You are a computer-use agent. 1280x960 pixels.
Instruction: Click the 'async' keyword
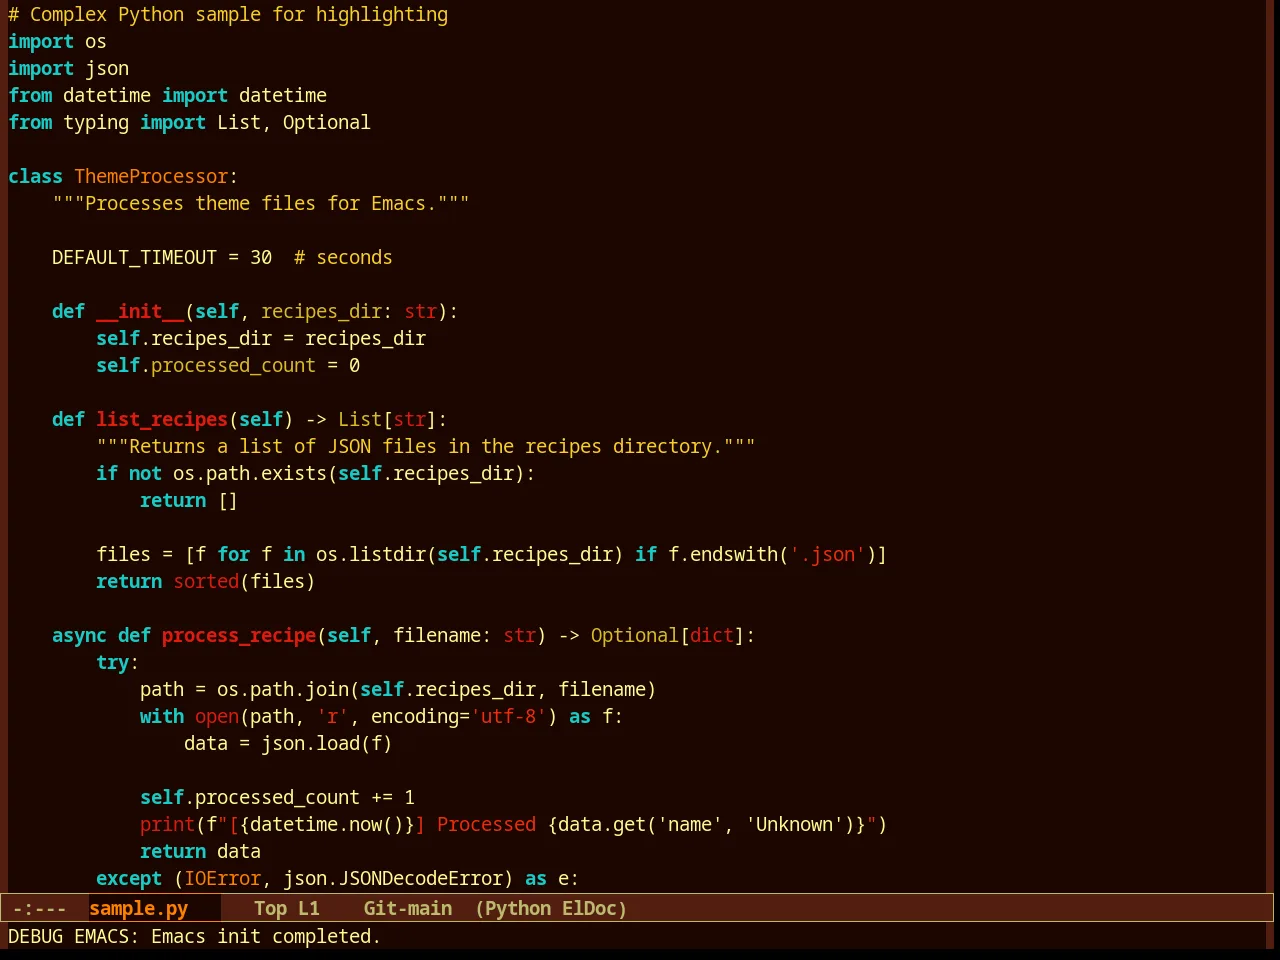79,635
